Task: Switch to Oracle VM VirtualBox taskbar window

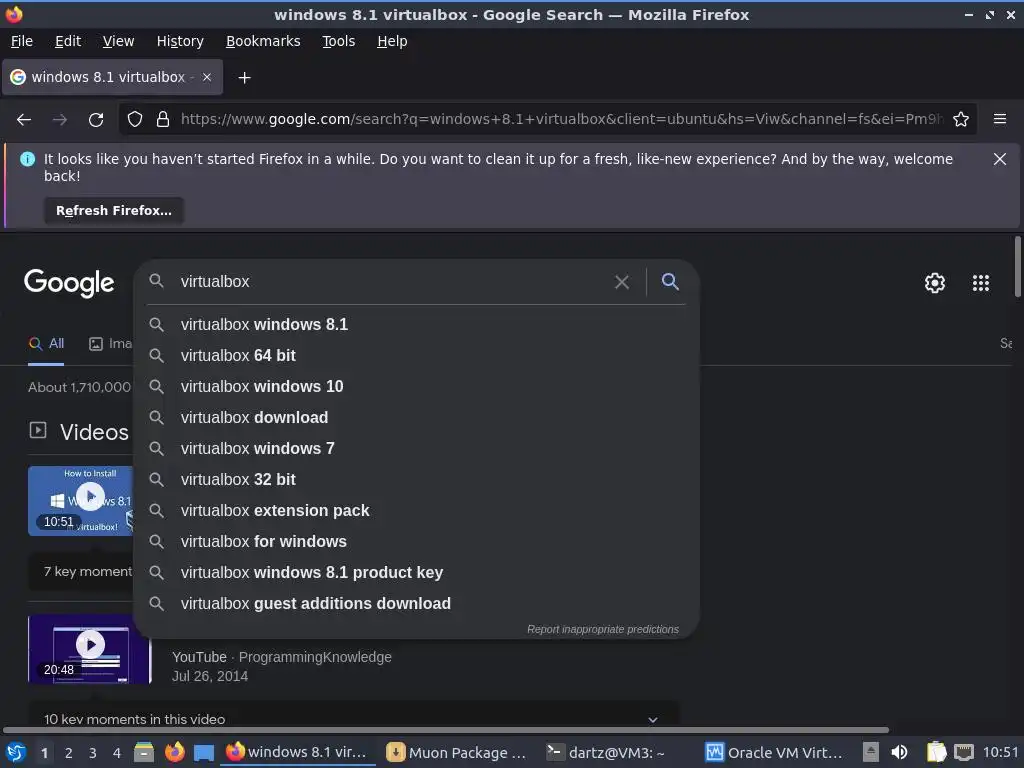Action: 775,753
